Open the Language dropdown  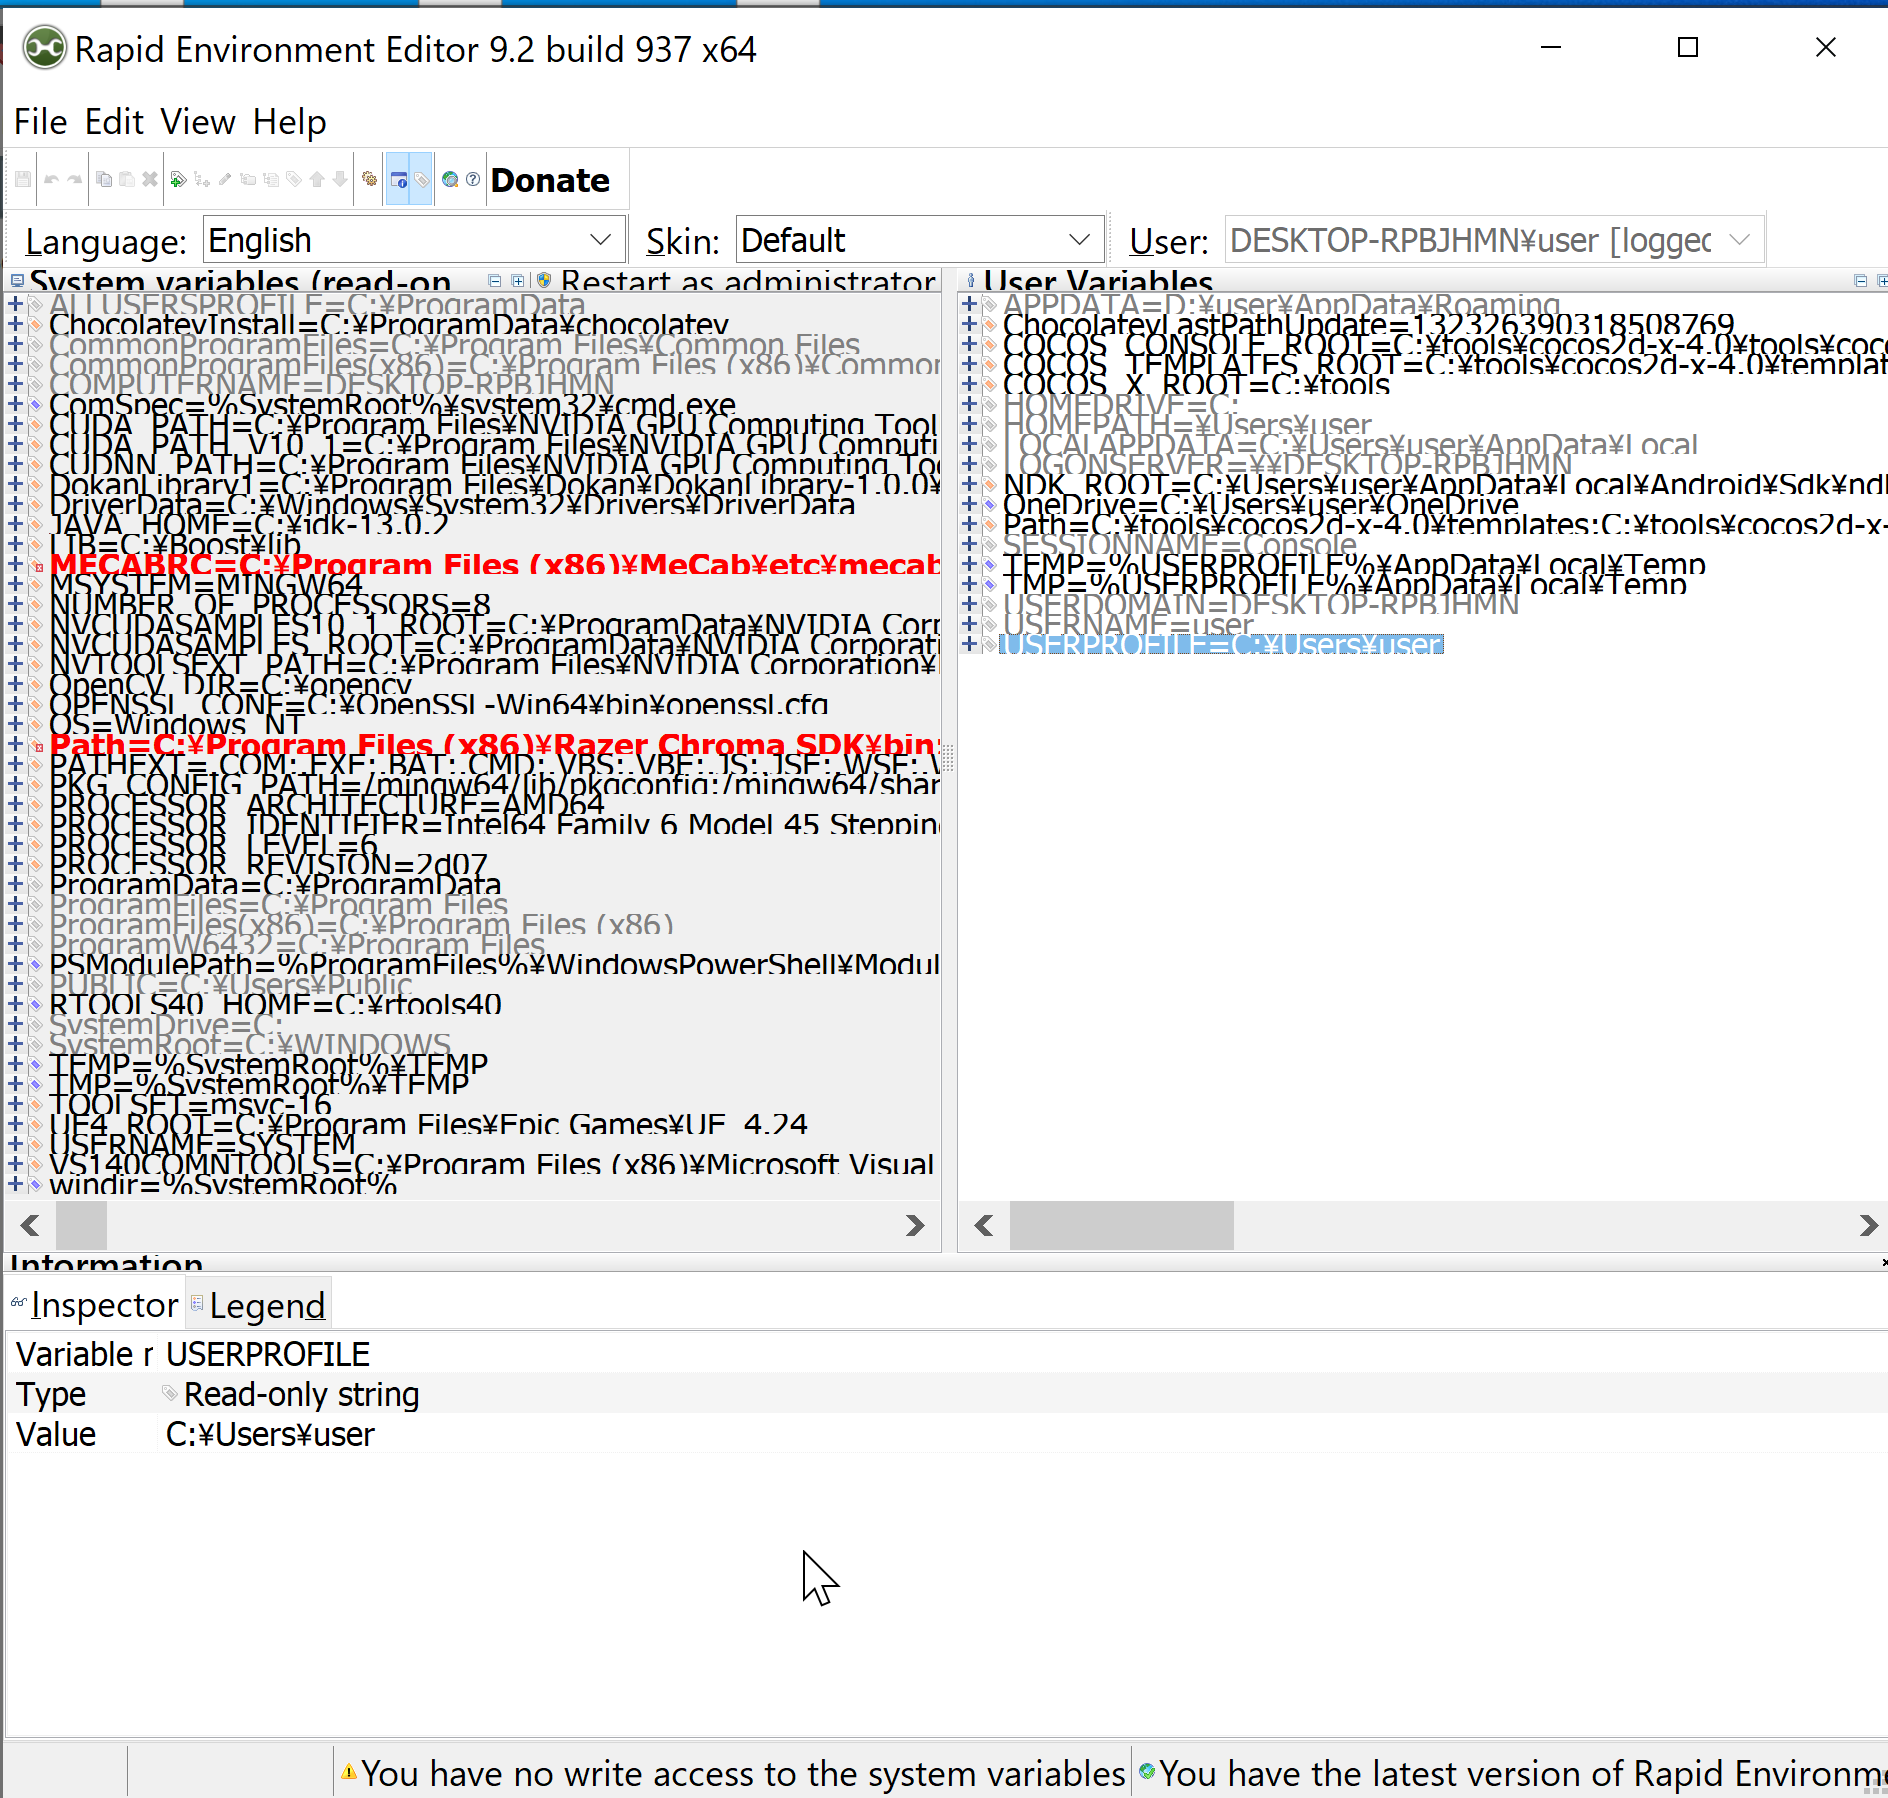coord(414,240)
